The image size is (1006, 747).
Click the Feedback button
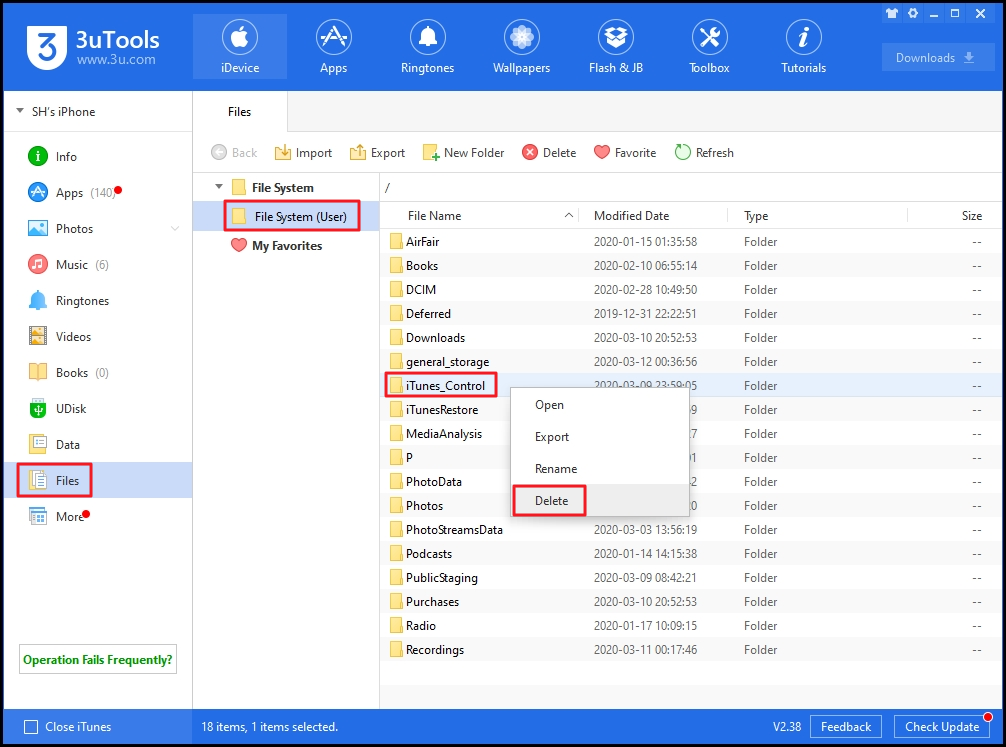[x=846, y=726]
